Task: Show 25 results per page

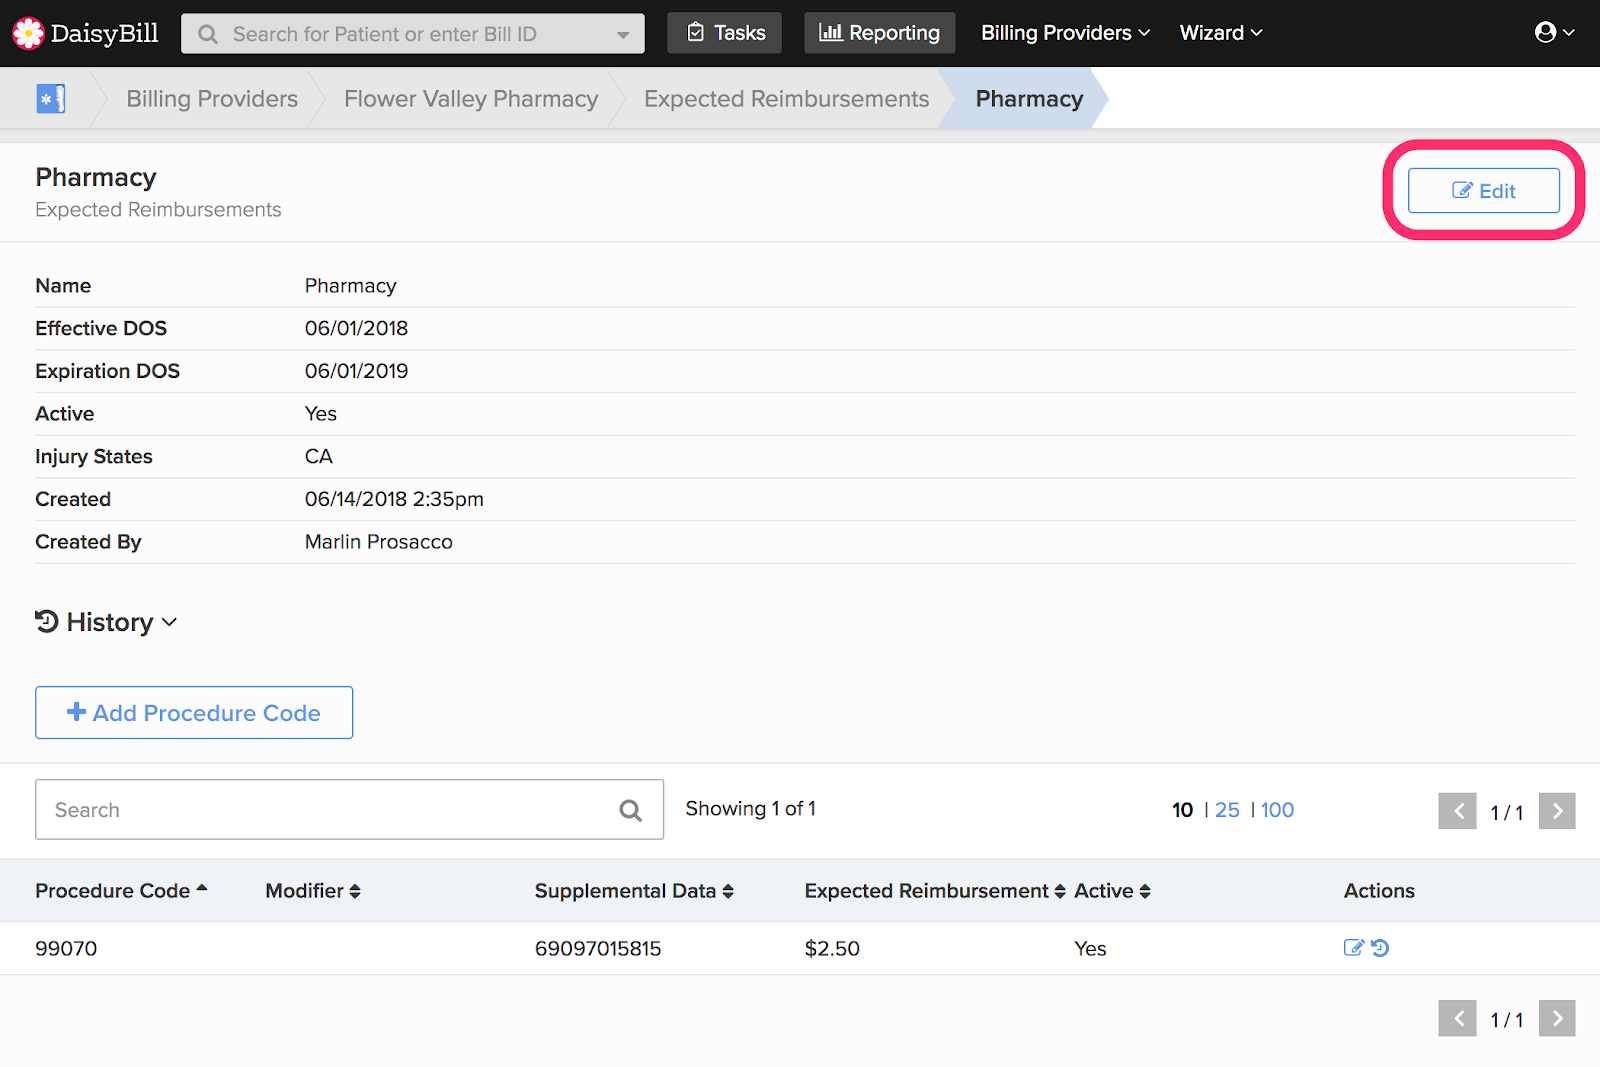Action: (x=1227, y=810)
